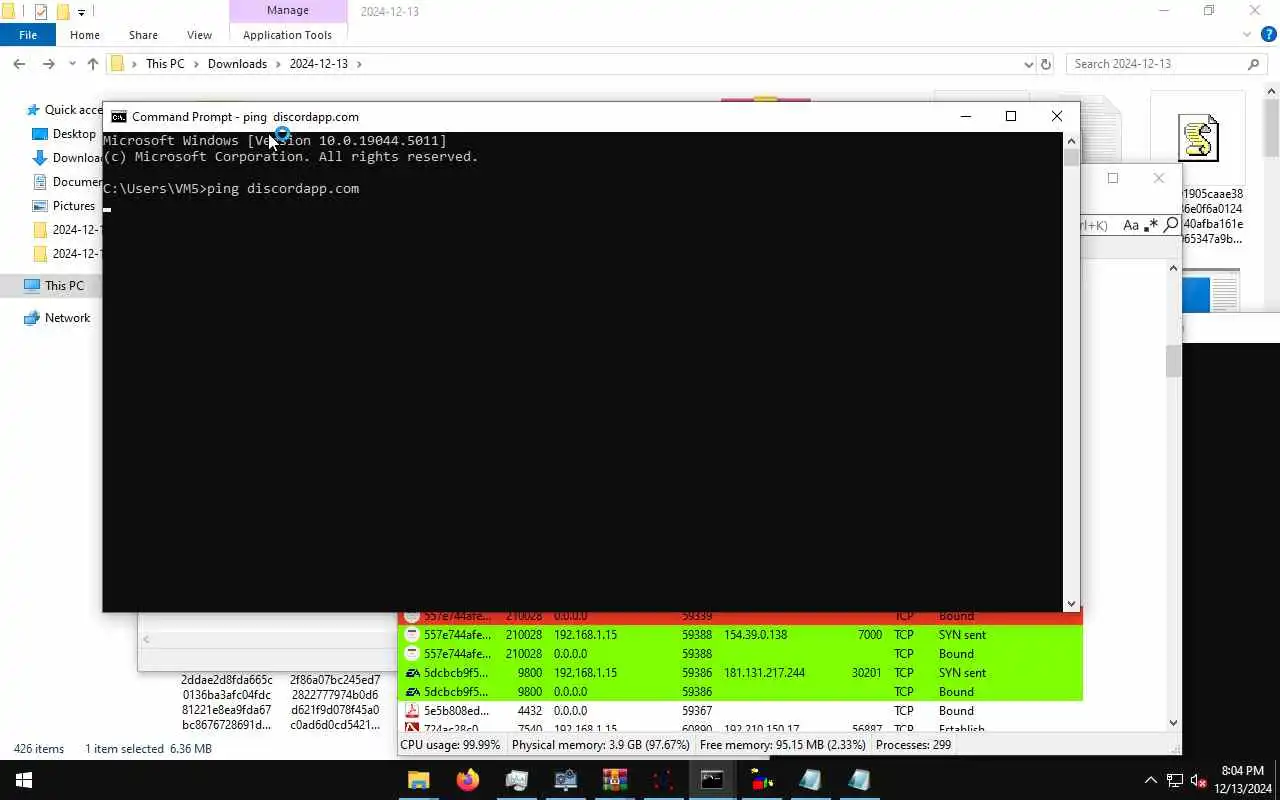1280x800 pixels.
Task: Click the New Folder quick access icon
Action: (x=63, y=12)
